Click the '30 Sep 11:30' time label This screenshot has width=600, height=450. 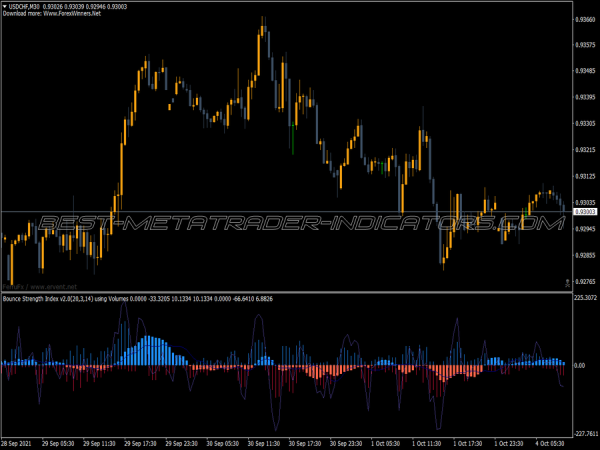click(264, 444)
